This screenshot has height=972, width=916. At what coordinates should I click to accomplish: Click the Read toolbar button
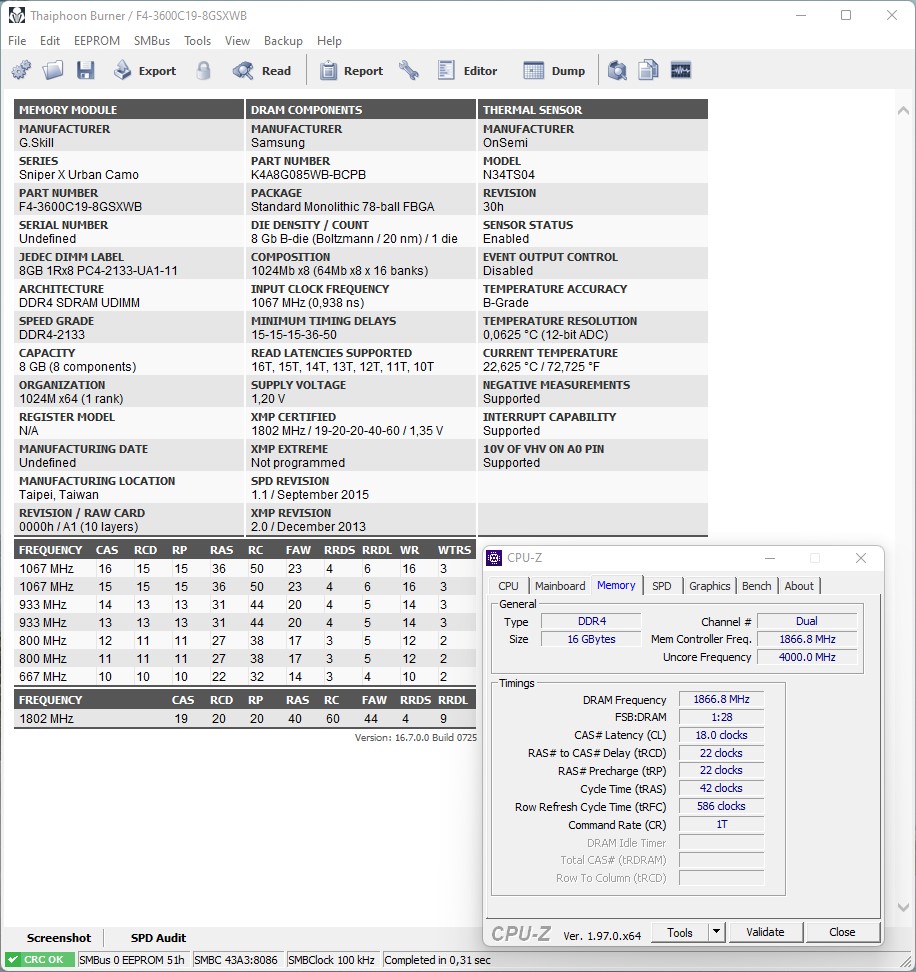(262, 71)
